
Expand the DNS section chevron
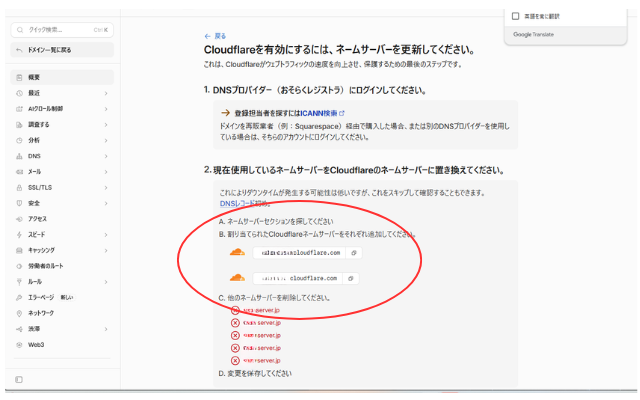point(106,156)
